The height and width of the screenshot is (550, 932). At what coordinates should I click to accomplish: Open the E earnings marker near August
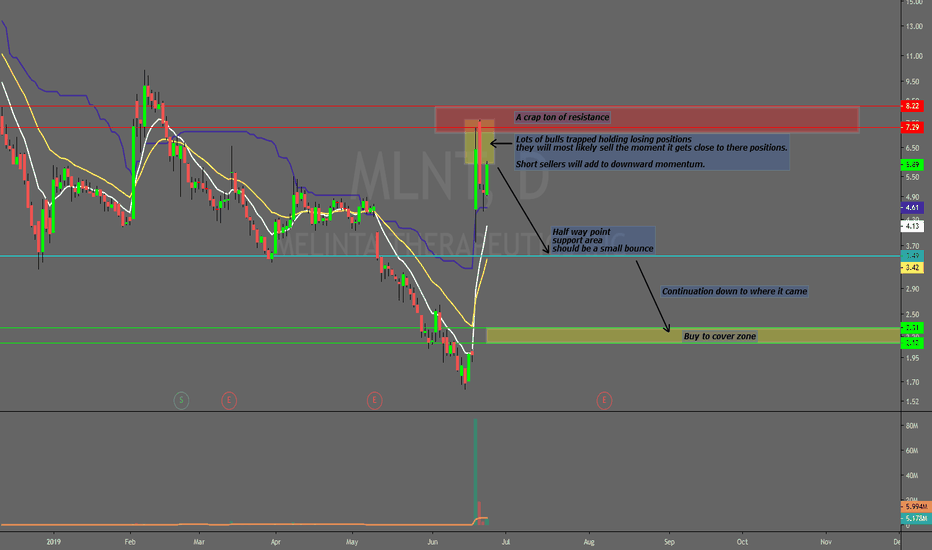604,400
